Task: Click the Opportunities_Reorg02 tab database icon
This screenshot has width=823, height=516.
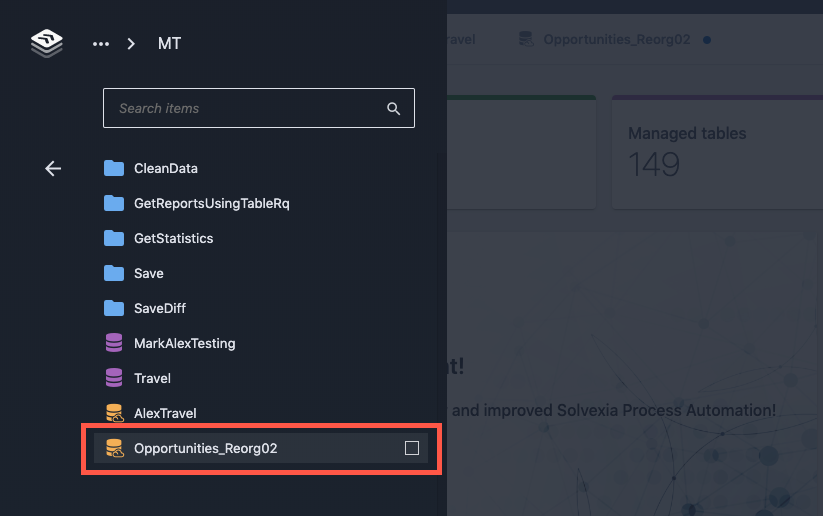Action: 526,40
